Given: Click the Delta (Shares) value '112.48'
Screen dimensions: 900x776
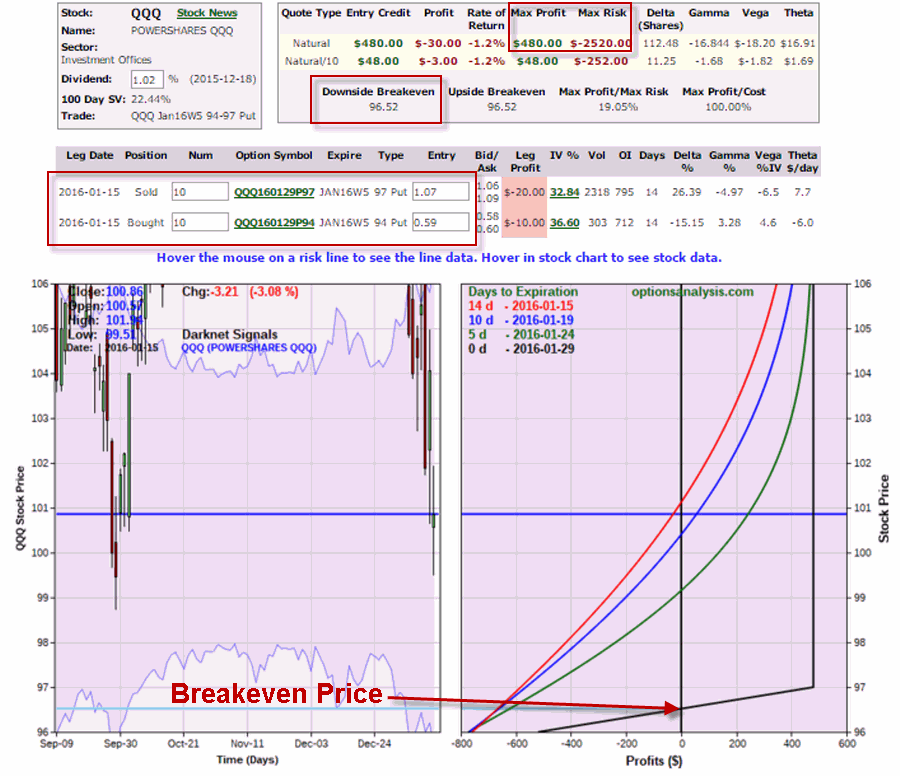Looking at the screenshot, I should point(661,43).
